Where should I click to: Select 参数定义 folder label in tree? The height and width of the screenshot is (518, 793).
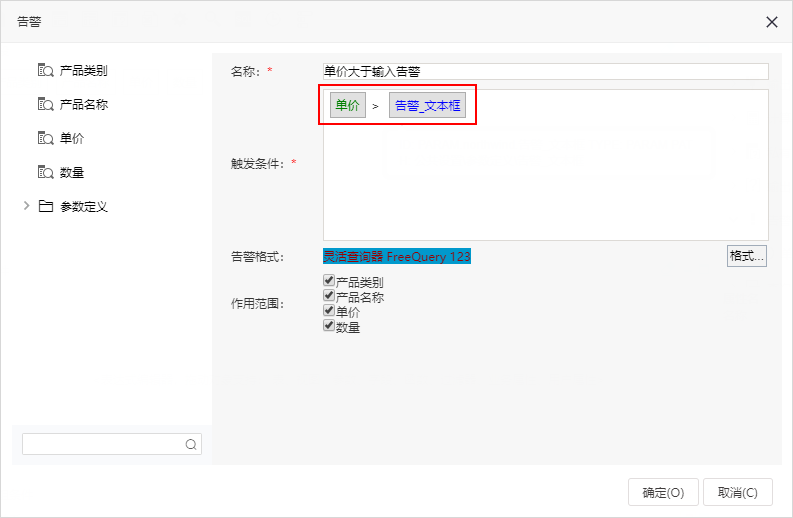[x=83, y=206]
